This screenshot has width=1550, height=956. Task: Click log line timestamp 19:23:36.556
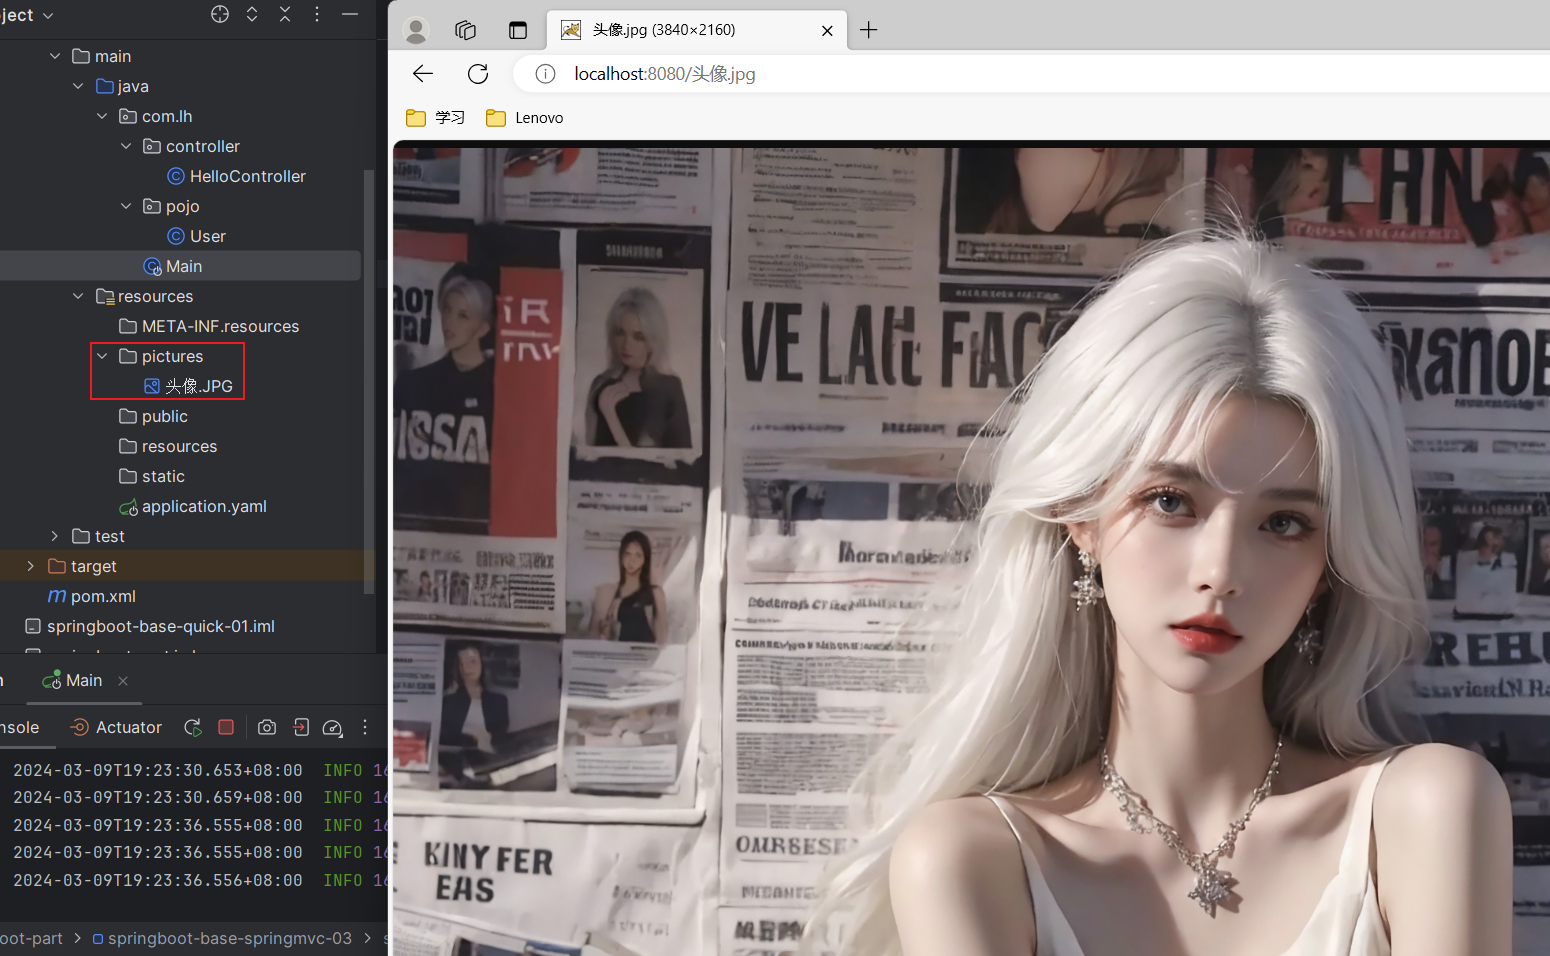click(157, 880)
